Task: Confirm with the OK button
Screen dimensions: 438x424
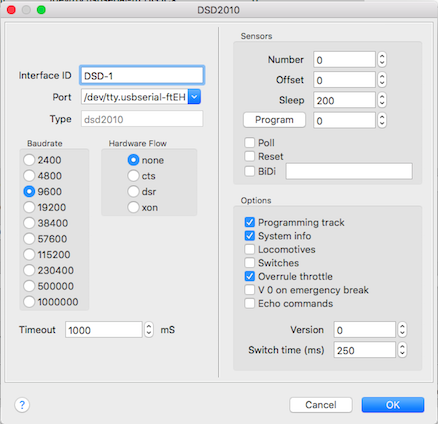Action: click(393, 405)
